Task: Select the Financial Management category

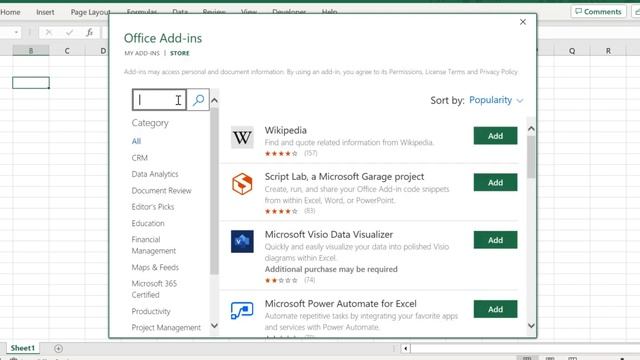Action: click(x=153, y=245)
